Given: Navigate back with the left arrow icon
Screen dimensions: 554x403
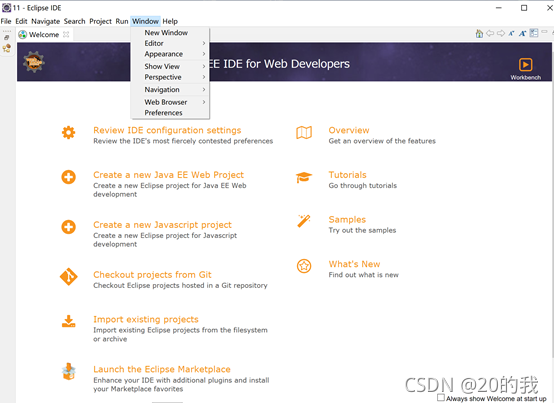Looking at the screenshot, I should (490, 33).
